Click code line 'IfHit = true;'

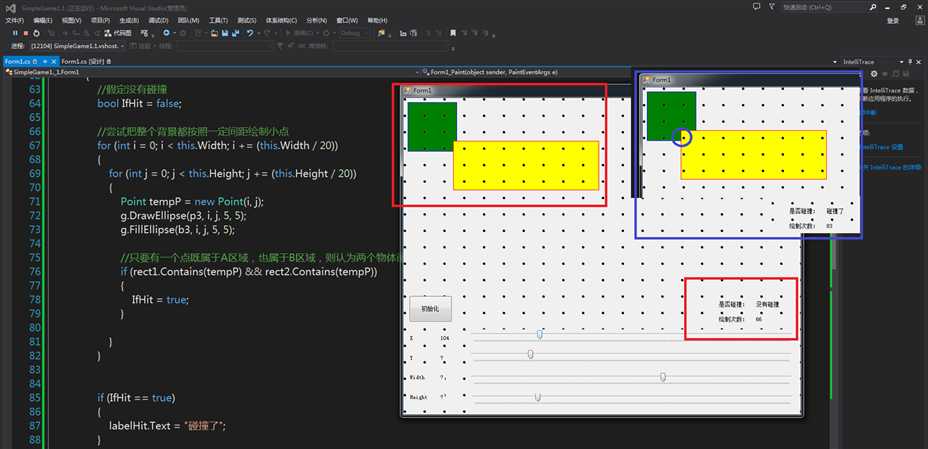160,300
